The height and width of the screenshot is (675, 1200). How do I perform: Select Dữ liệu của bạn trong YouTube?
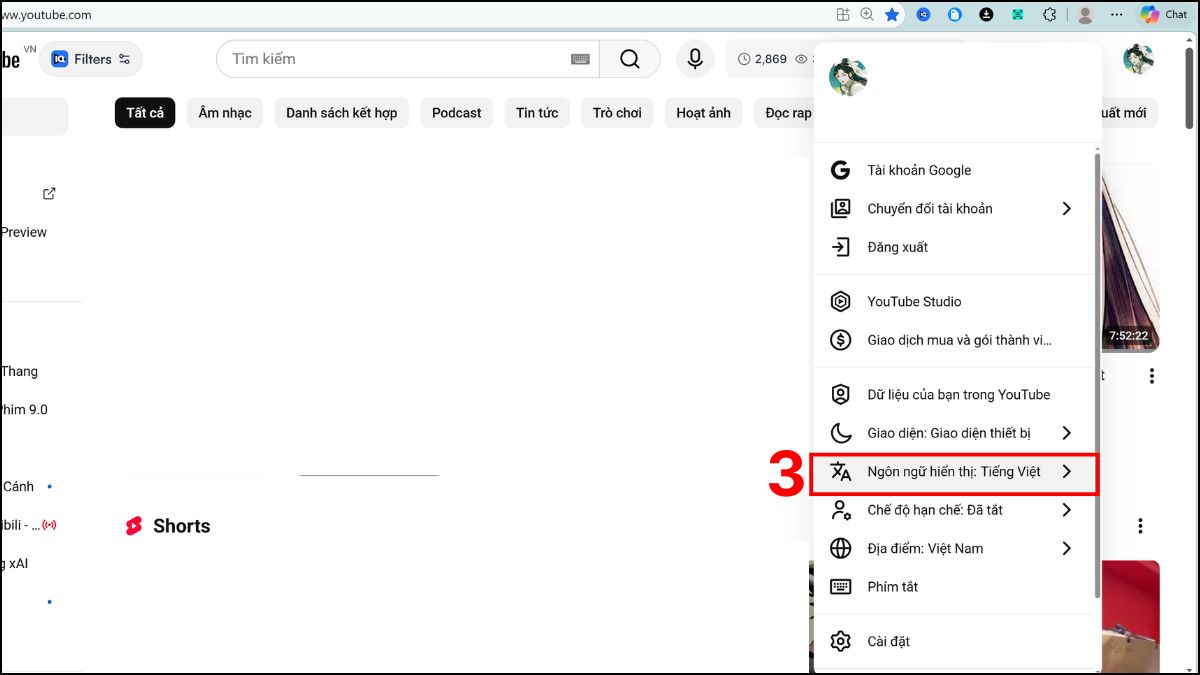click(956, 394)
